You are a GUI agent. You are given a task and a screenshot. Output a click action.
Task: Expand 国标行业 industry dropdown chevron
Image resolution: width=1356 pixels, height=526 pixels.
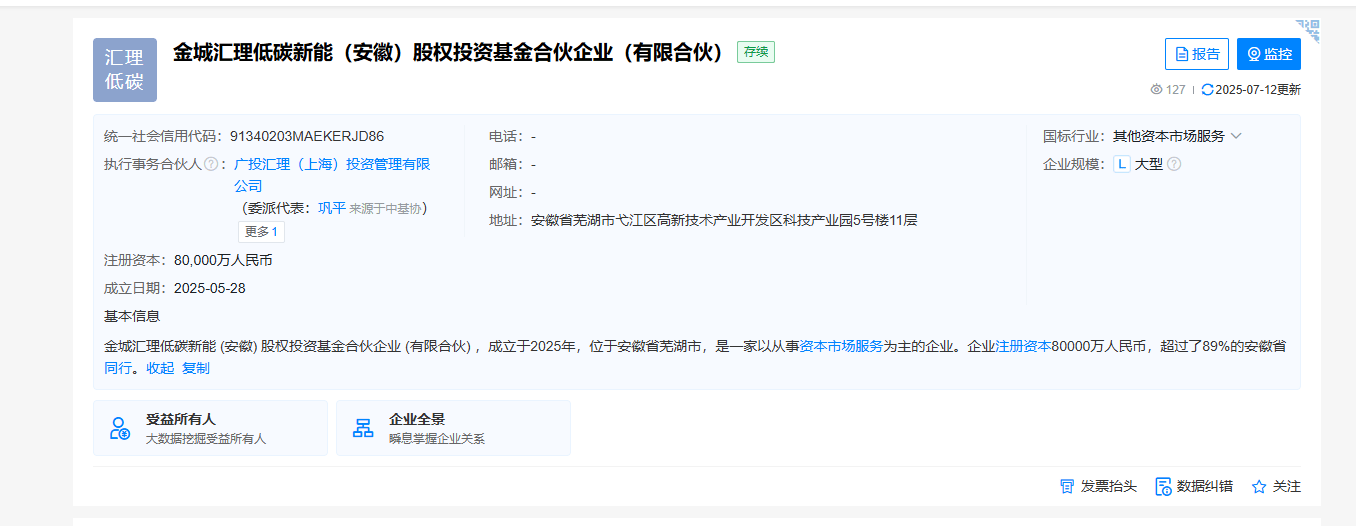[x=1236, y=136]
